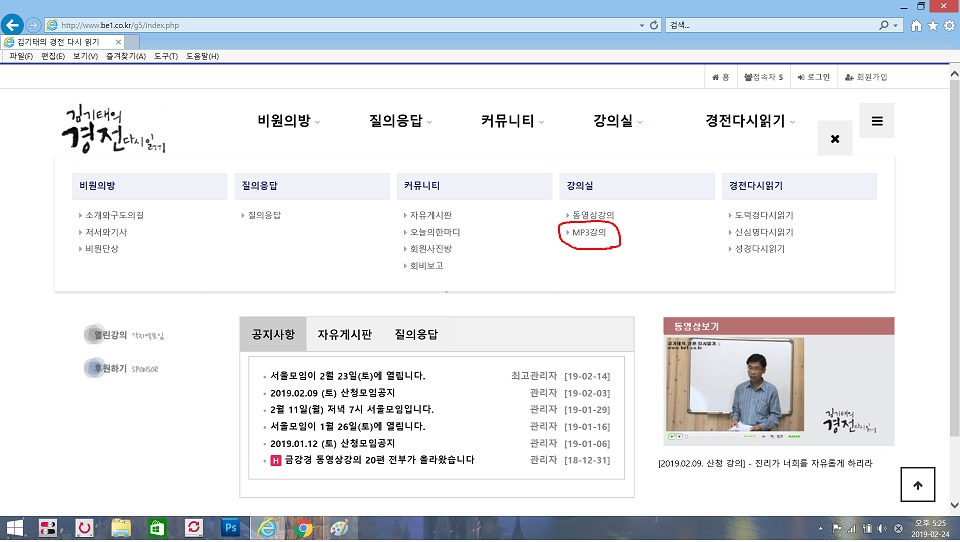
Task: Click the browser back arrow button
Action: click(x=12, y=25)
